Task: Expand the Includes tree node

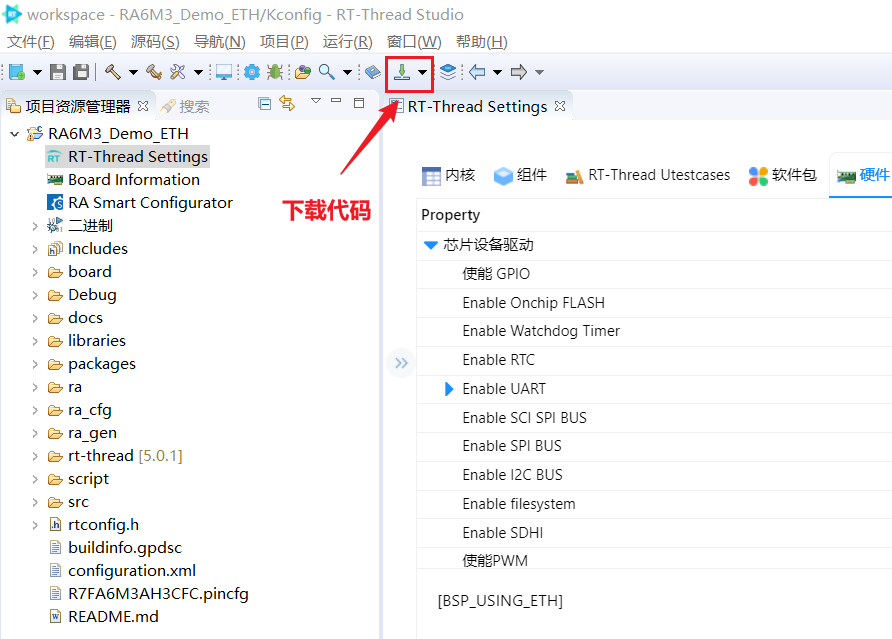Action: [35, 249]
